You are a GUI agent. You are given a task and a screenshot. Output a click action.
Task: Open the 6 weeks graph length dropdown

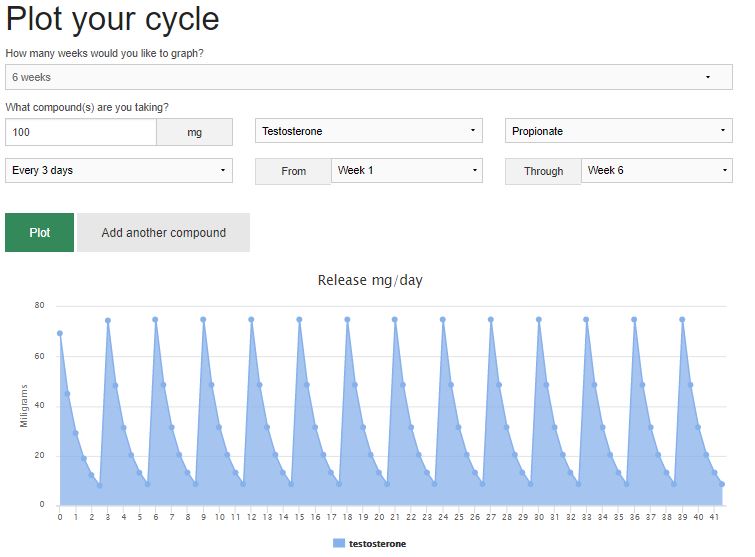tap(368, 77)
